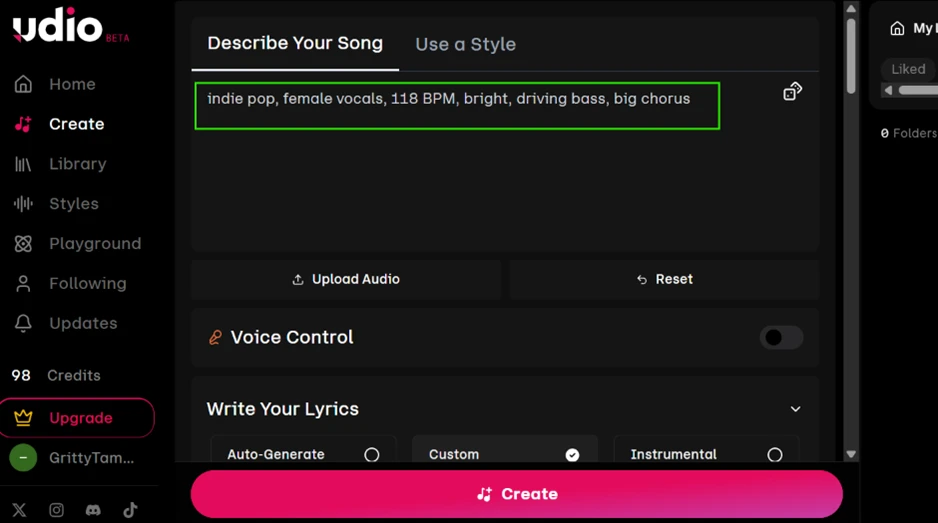Viewport: 938px width, 523px height.
Task: Select the Describe Your Song tab
Action: click(x=295, y=43)
